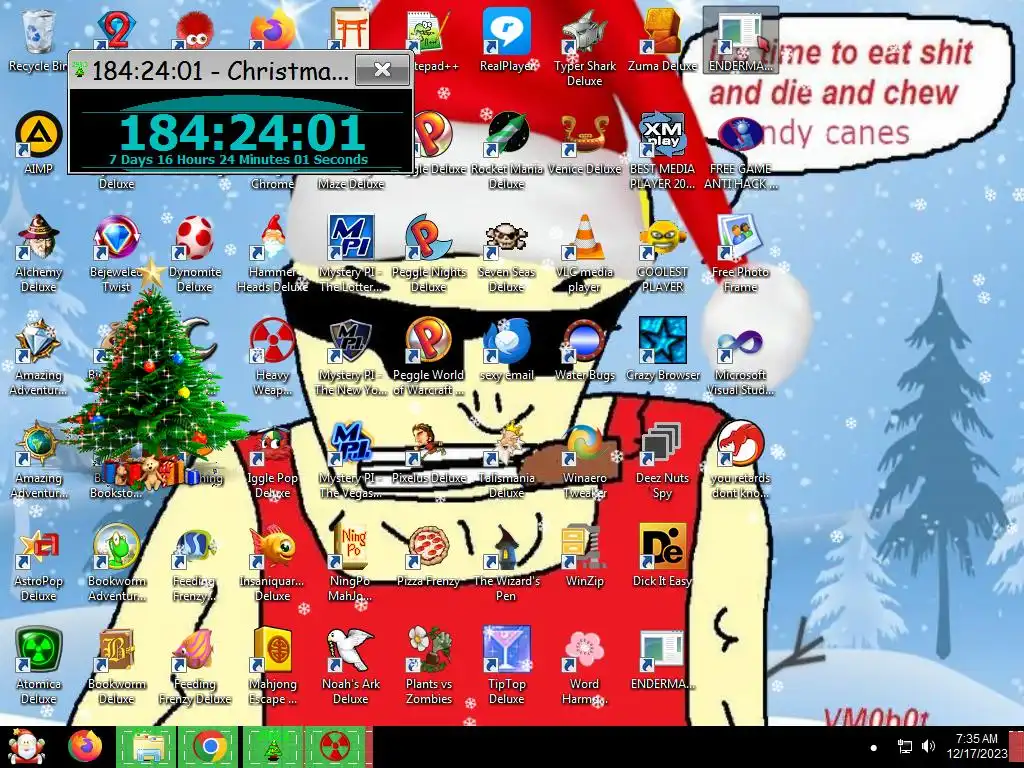Screen dimensions: 1024x768
Task: Open Bookworm Deluxe shortcut
Action: tap(116, 666)
